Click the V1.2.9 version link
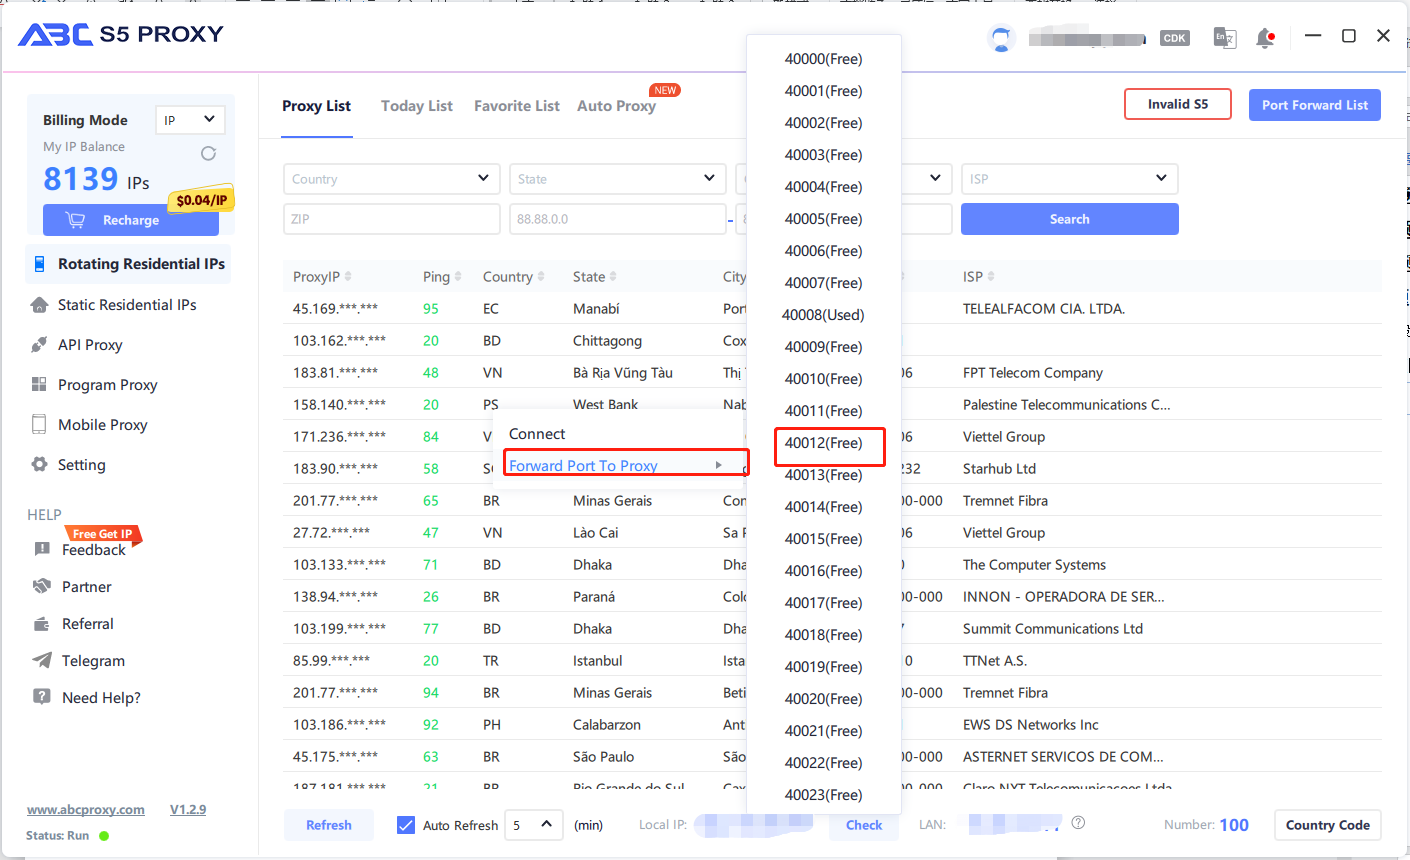This screenshot has height=860, width=1410. [x=188, y=810]
